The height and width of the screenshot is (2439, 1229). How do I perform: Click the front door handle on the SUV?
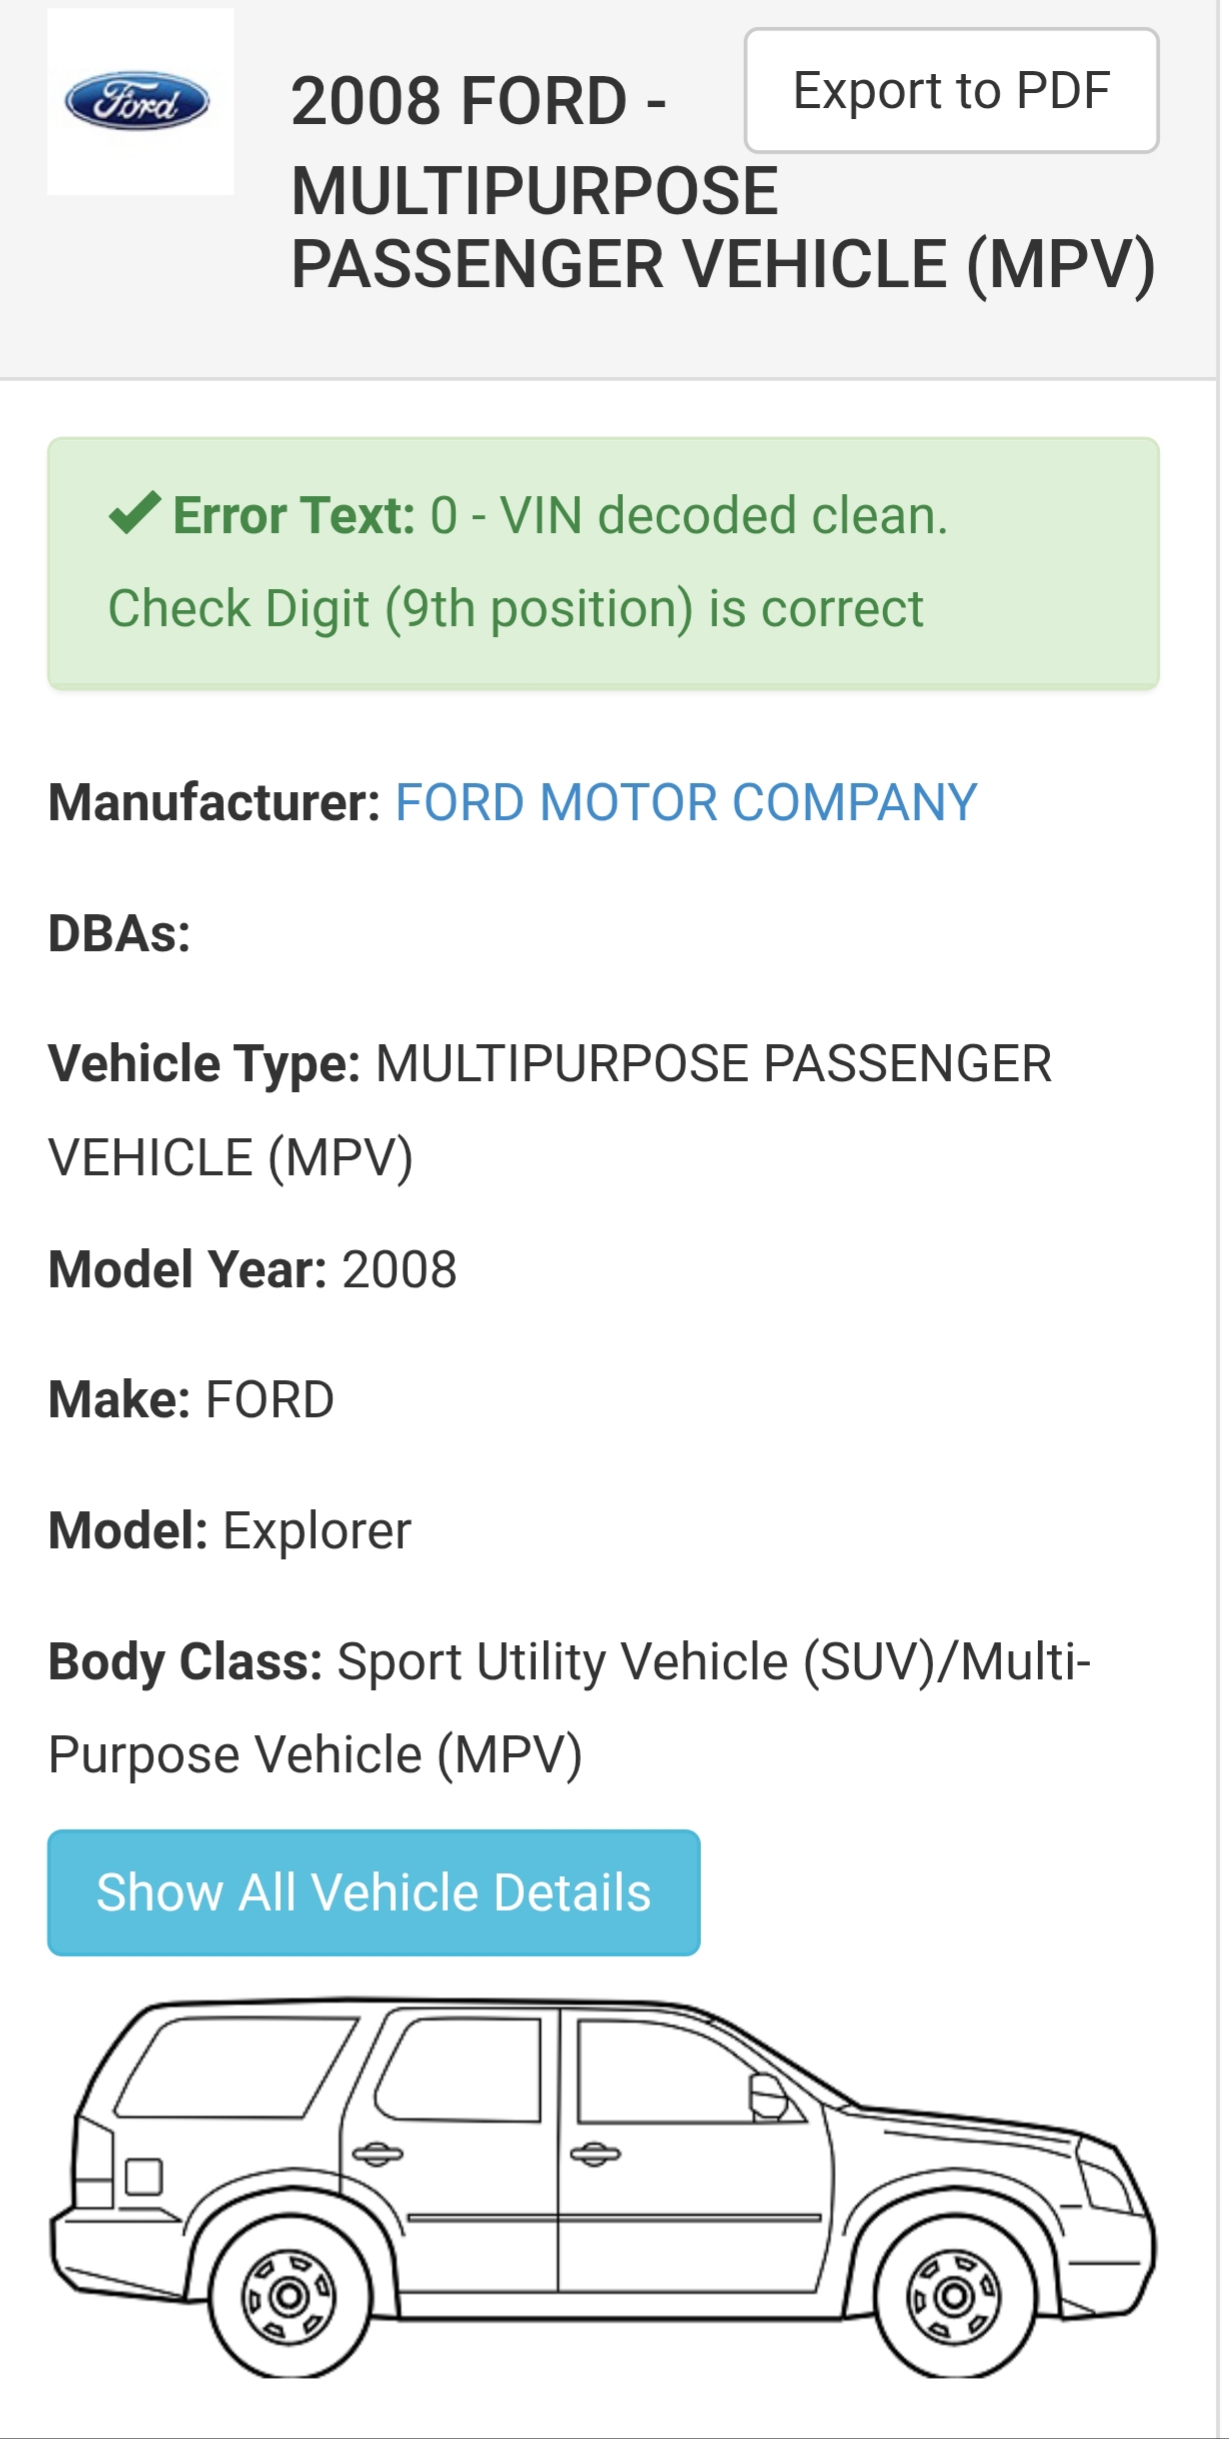pos(595,2153)
